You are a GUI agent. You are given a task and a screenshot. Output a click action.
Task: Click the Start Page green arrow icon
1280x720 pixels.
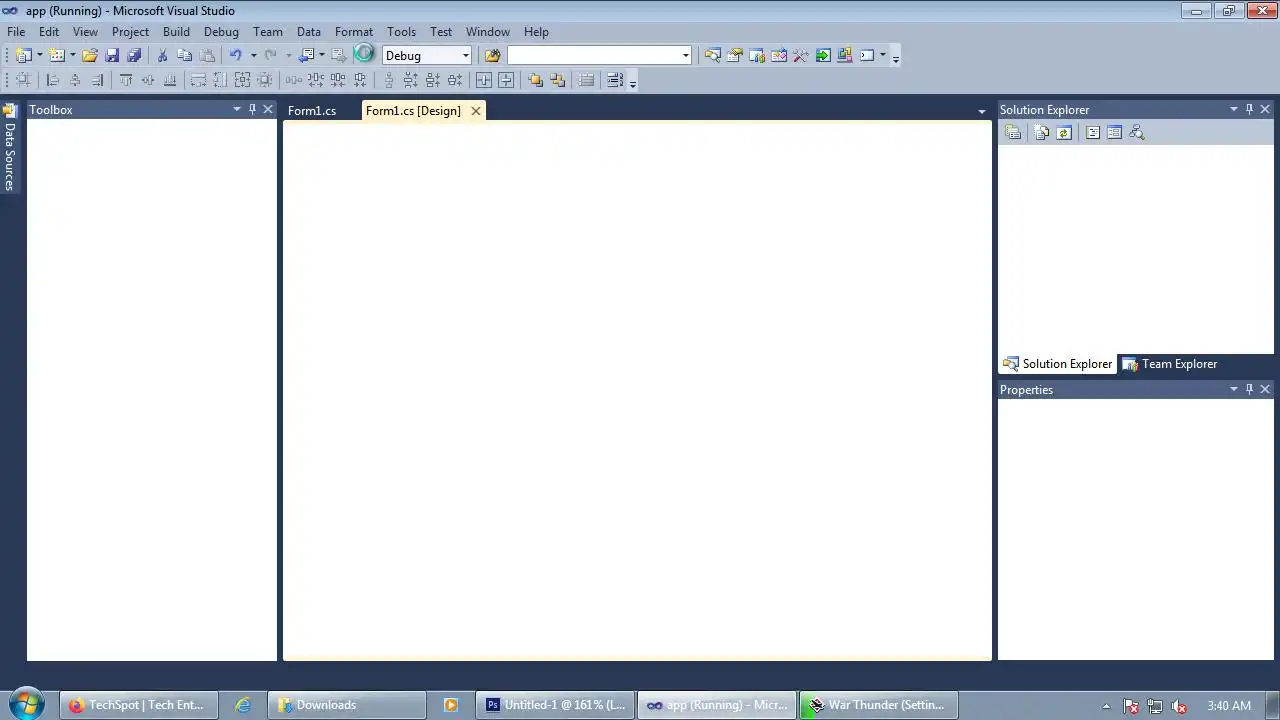[x=823, y=56]
